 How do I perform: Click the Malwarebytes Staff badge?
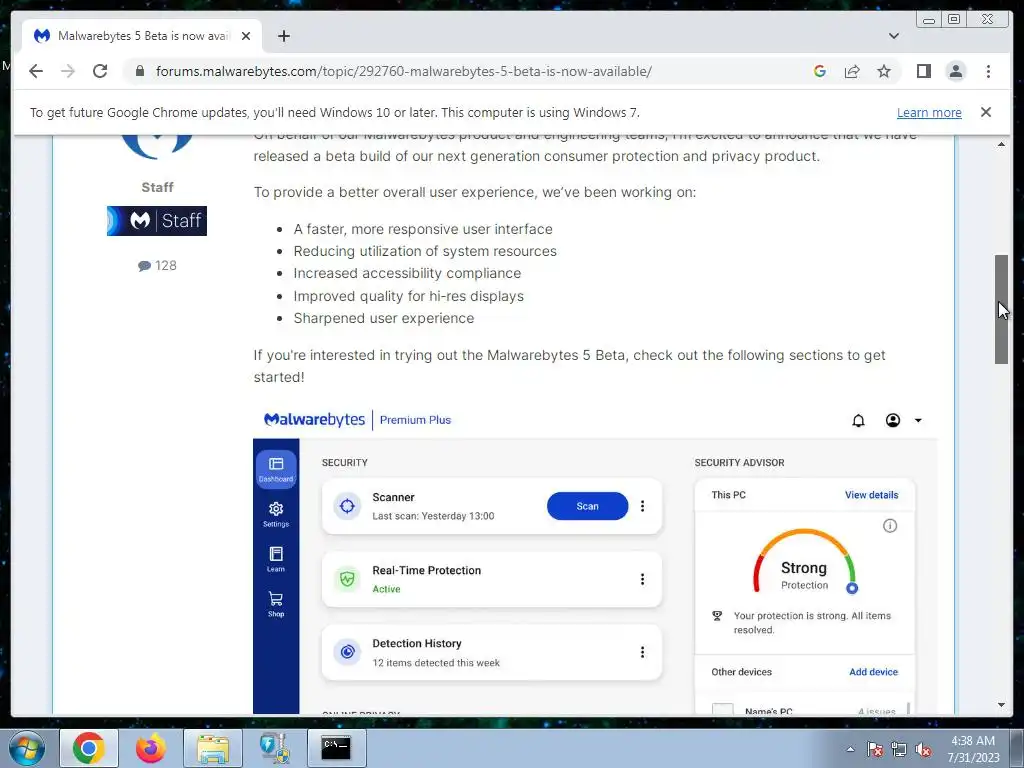click(x=157, y=221)
